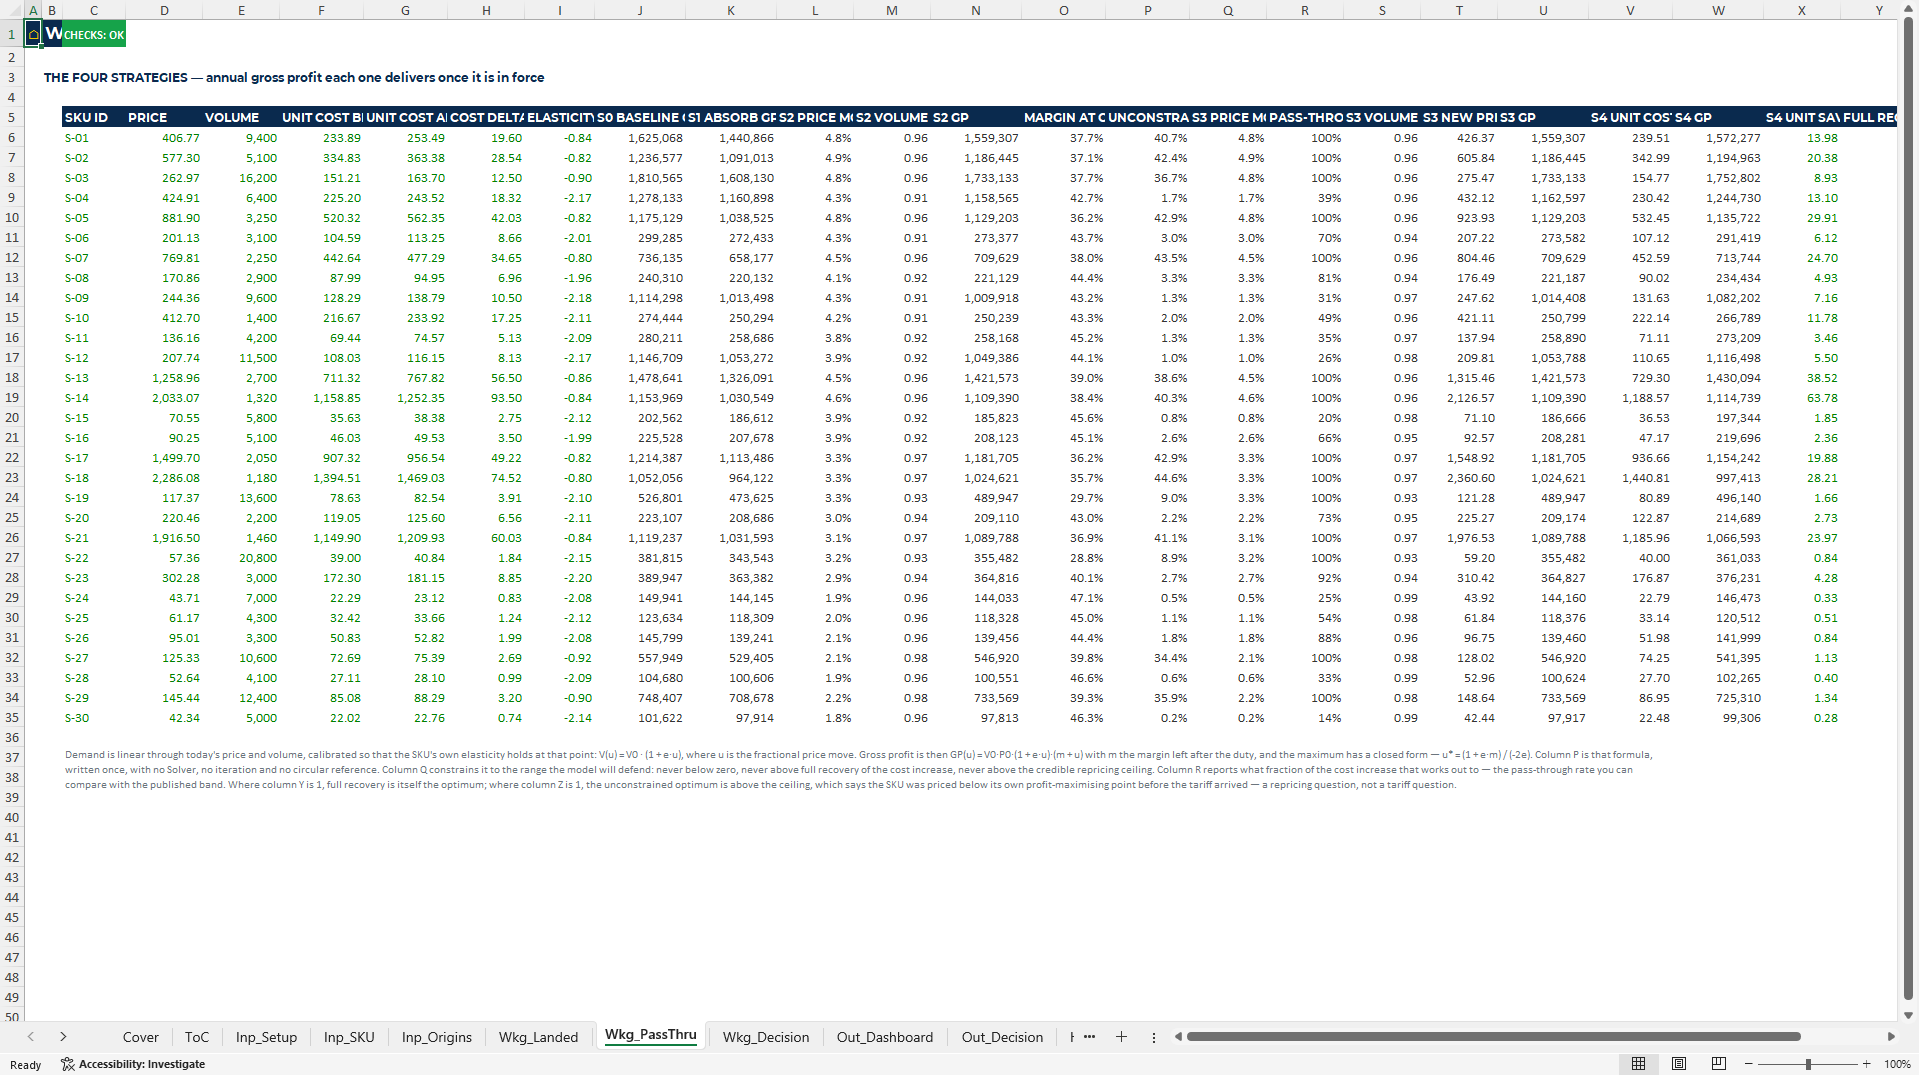This screenshot has width=1919, height=1075.
Task: Open the sheet tab options dots
Action: [1153, 1037]
